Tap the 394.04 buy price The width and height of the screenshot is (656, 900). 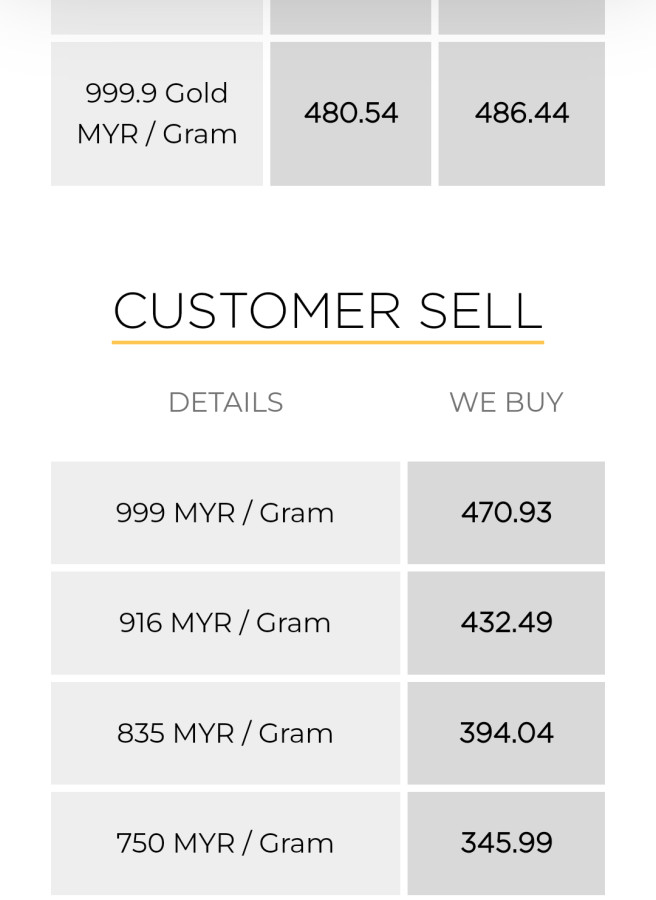pos(506,733)
